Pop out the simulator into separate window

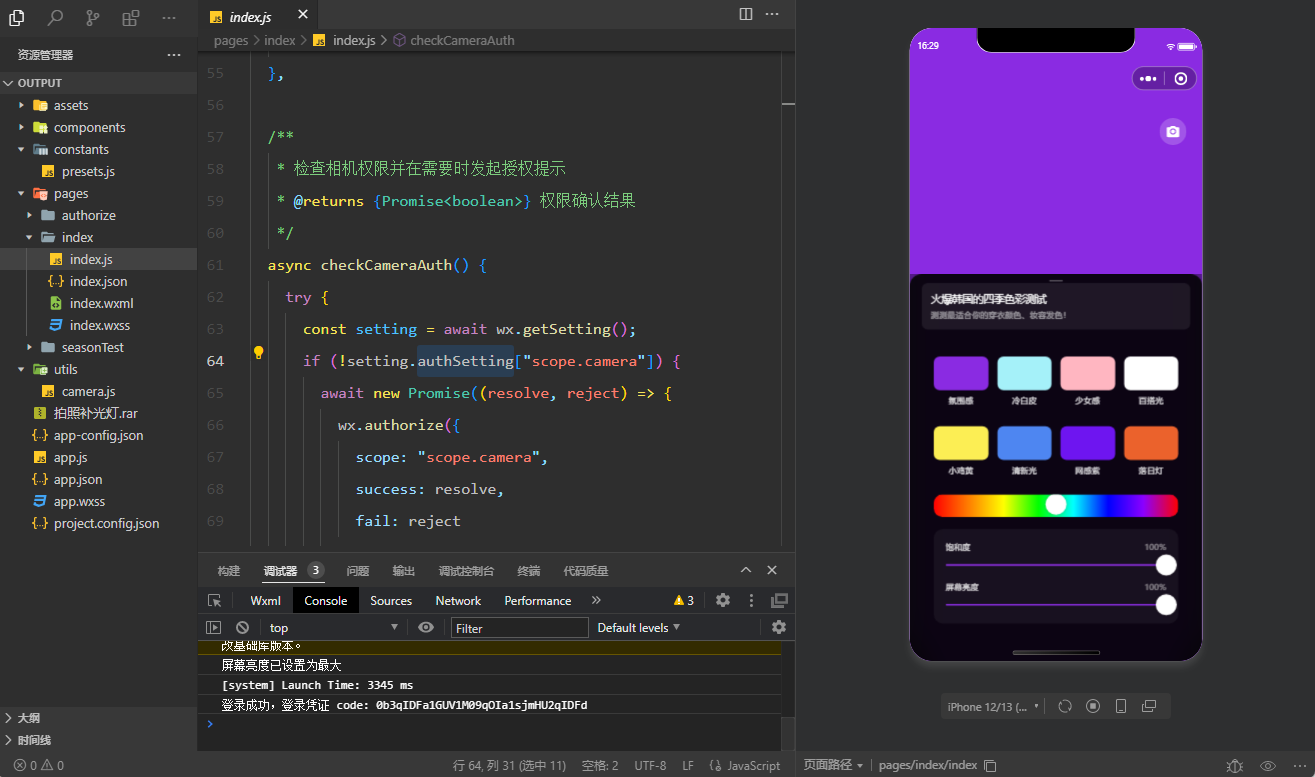[x=1149, y=706]
